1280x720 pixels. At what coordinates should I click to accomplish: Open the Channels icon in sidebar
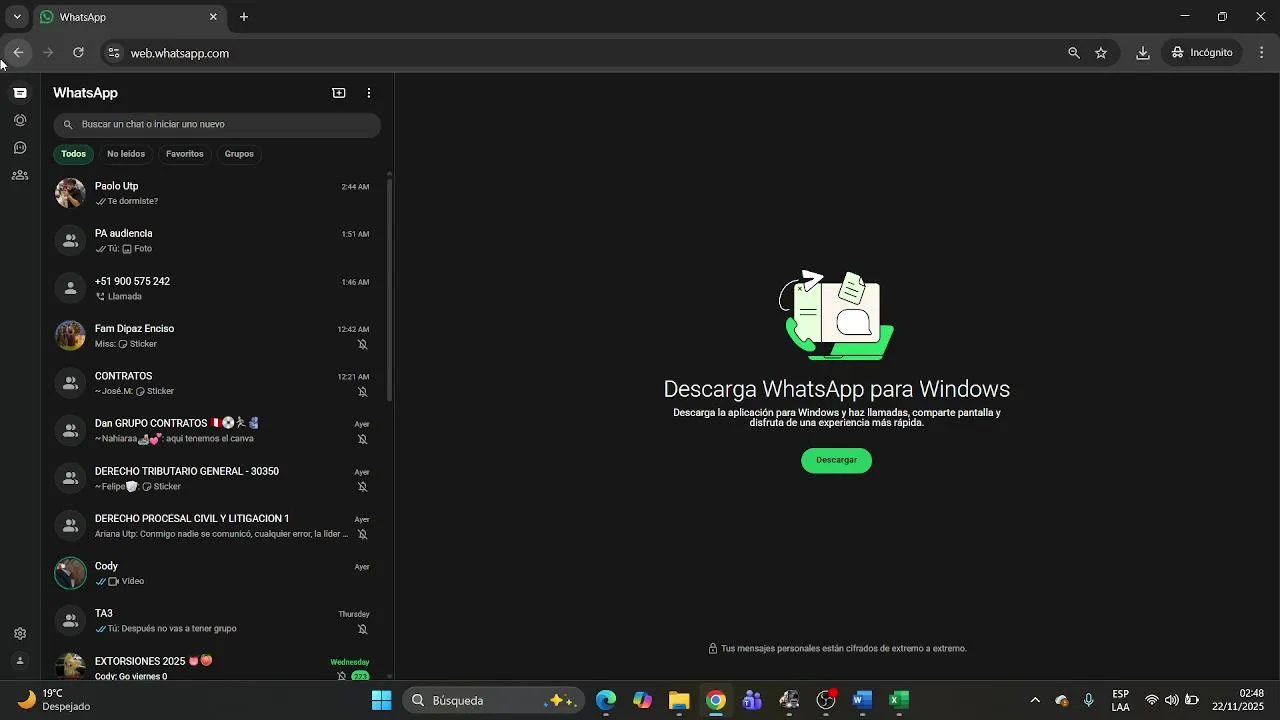pos(20,148)
